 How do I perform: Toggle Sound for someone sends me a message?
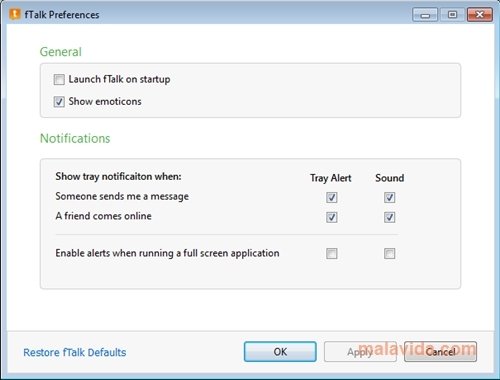point(390,197)
